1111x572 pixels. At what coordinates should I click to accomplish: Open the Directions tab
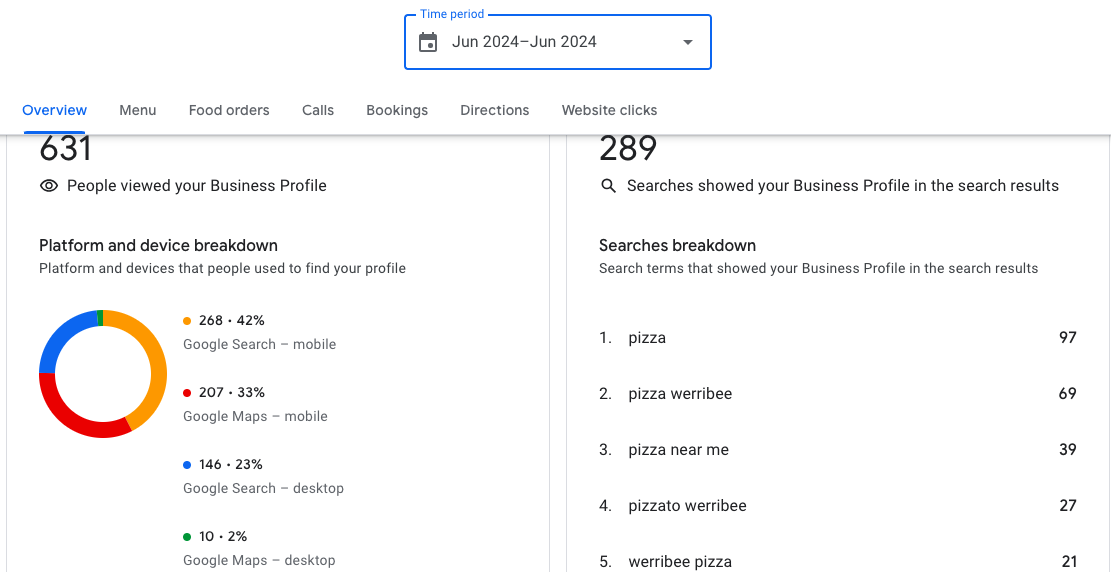[495, 110]
